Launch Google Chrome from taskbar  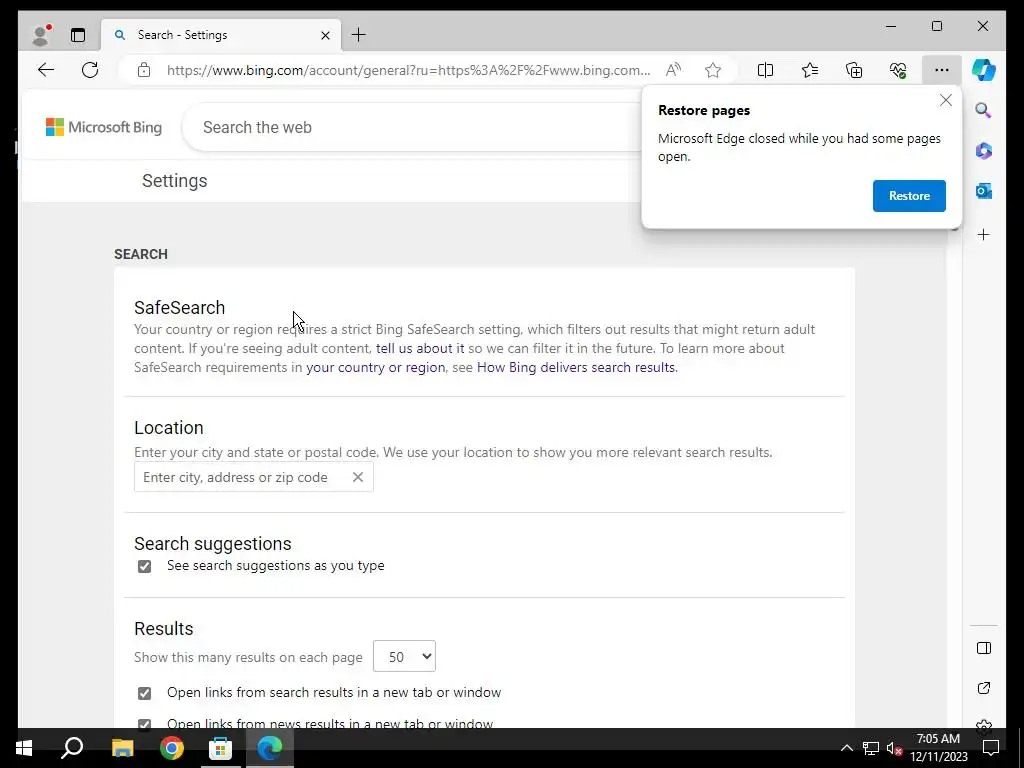pos(172,748)
